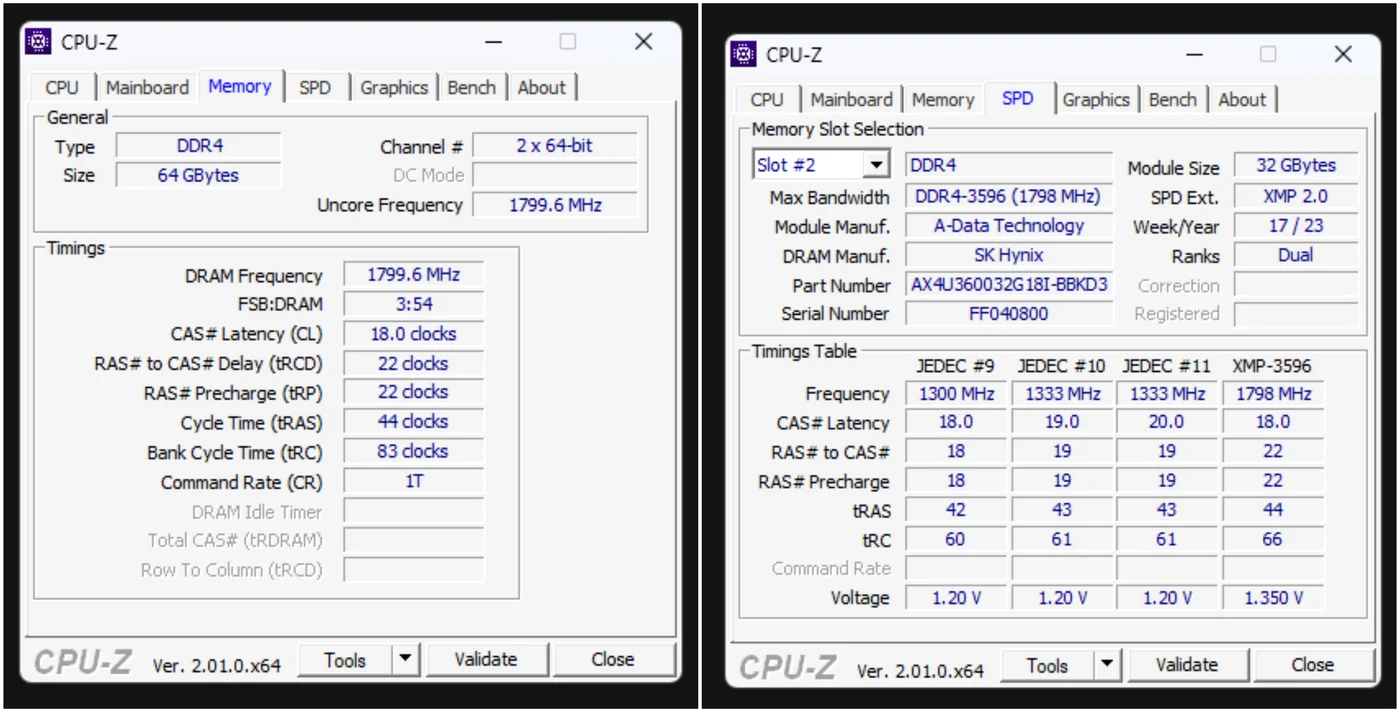Click the Module Size 32 GBytes value
Screen dimensions: 1400x712
[x=1296, y=165]
